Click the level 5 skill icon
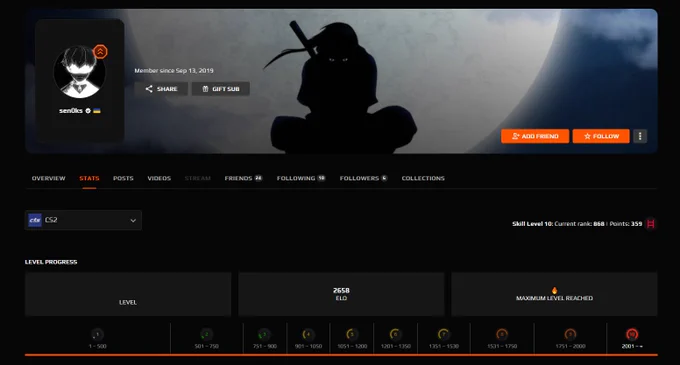Screen dimensions: 680x365 [352, 334]
